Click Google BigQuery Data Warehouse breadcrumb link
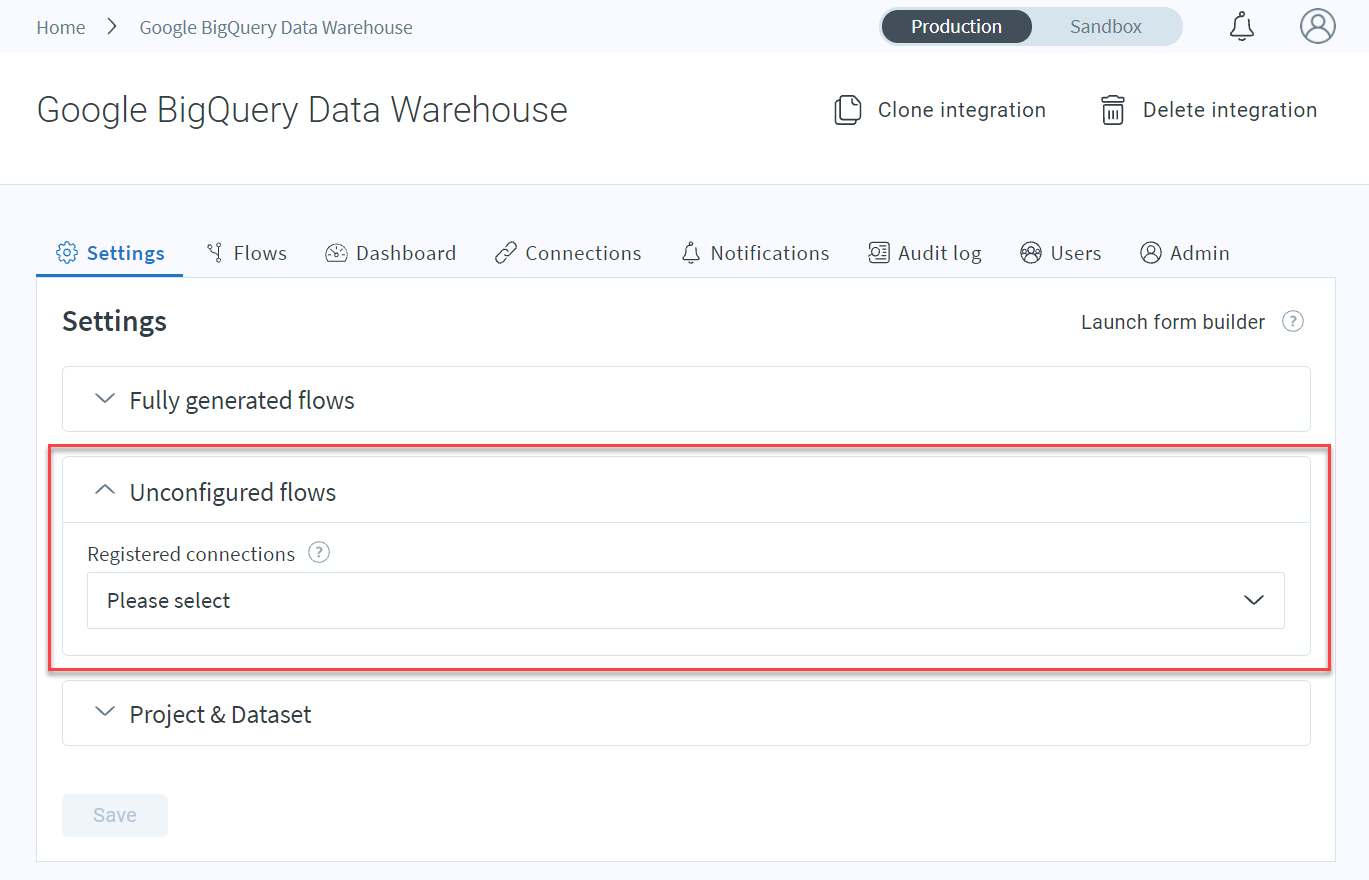The height and width of the screenshot is (880, 1369). click(276, 27)
